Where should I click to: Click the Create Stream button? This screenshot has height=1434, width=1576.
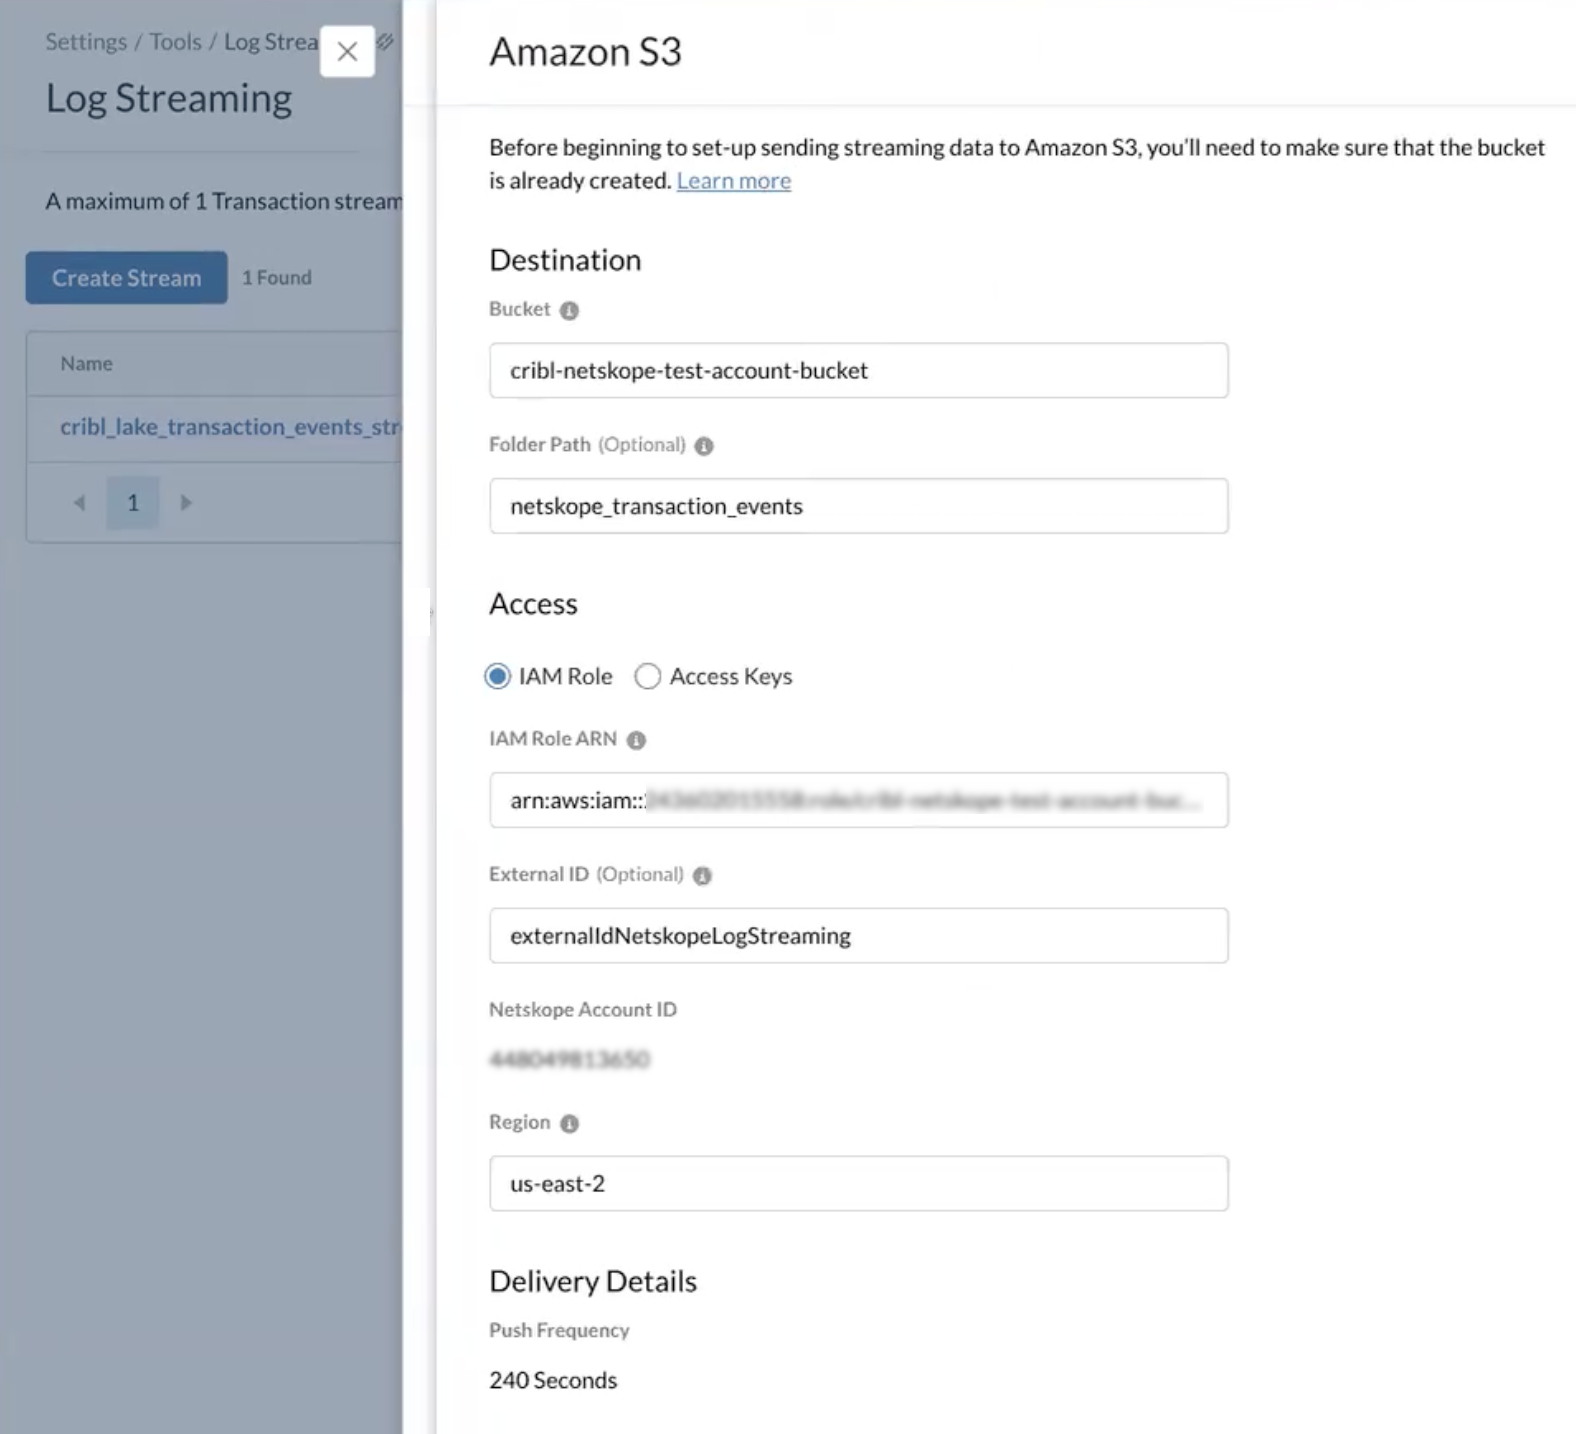126,278
